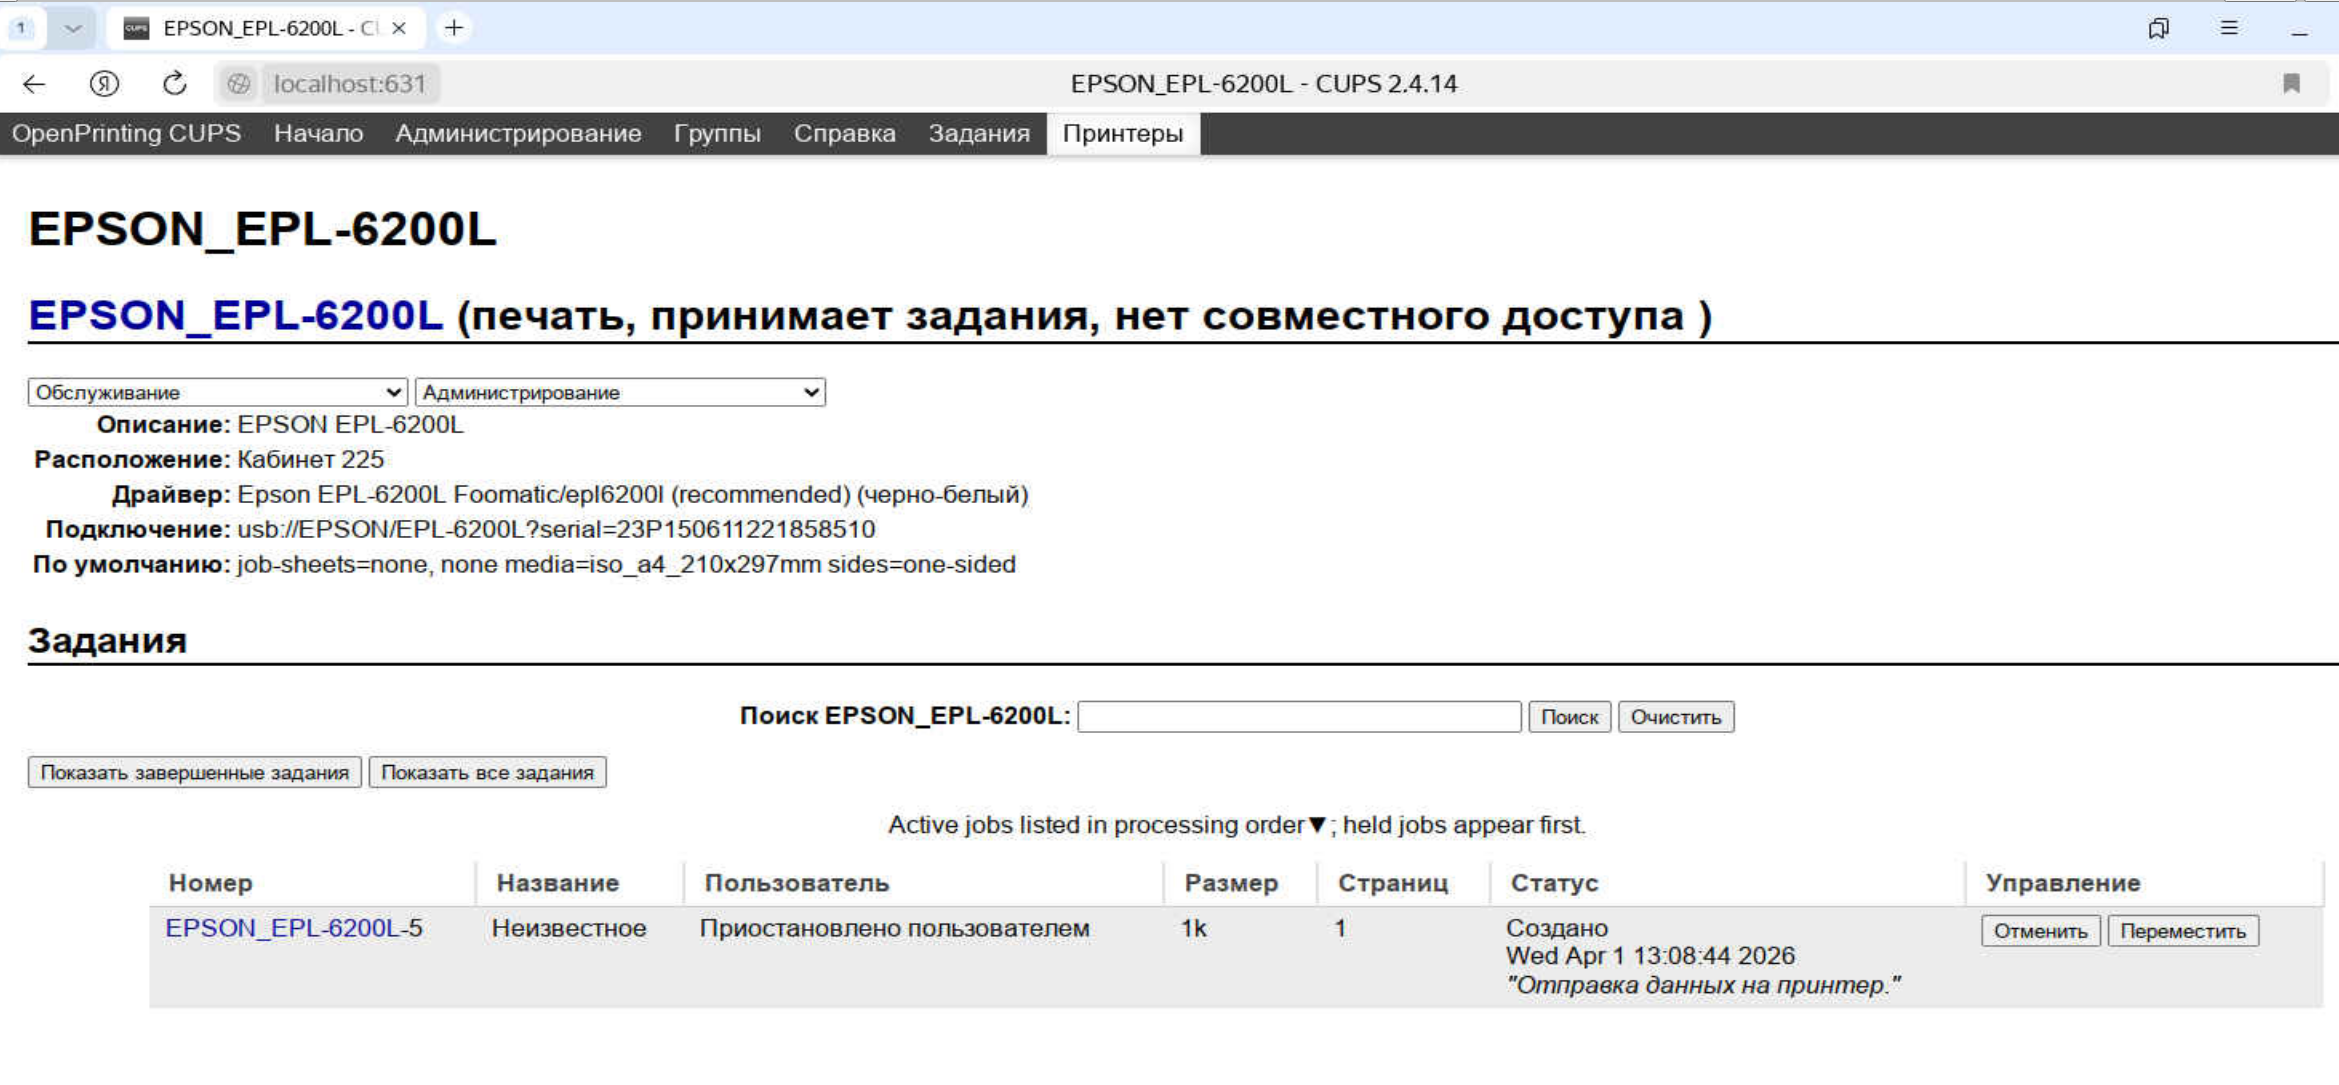Click Показать завершенные задания button
This screenshot has height=1085, width=2339.
pos(194,773)
